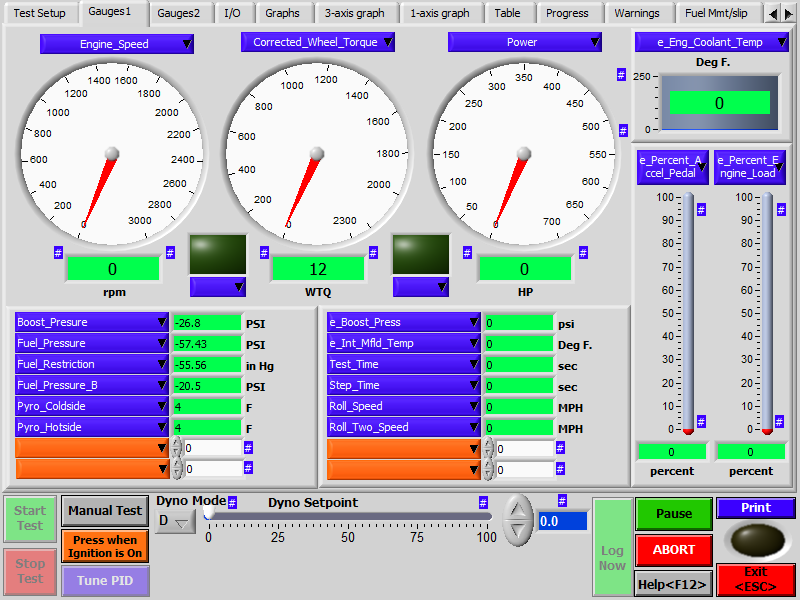Open the Warnings tab
This screenshot has height=600, width=801.
[x=637, y=13]
